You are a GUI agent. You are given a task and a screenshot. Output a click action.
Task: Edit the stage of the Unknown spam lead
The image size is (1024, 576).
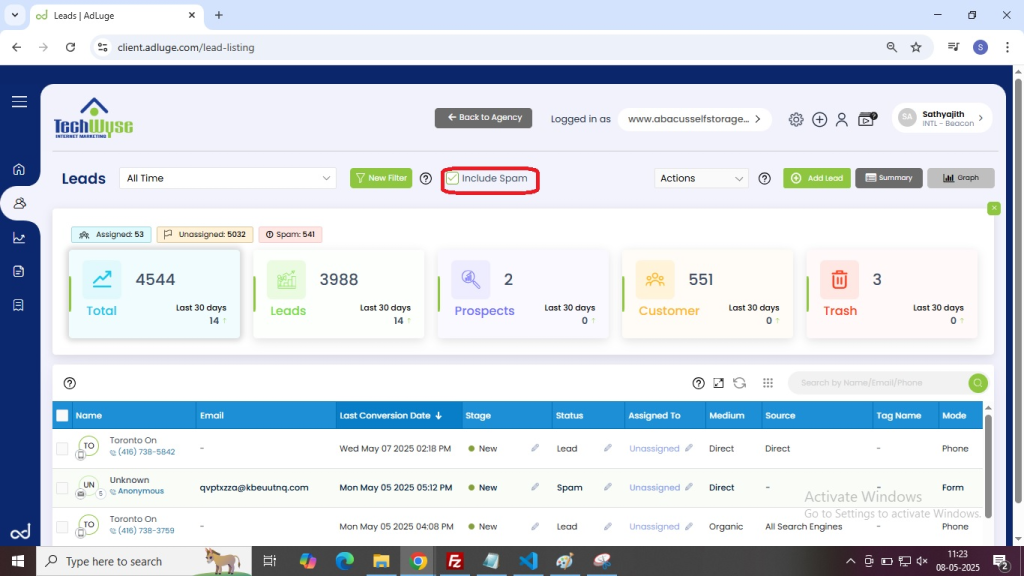[535, 488]
